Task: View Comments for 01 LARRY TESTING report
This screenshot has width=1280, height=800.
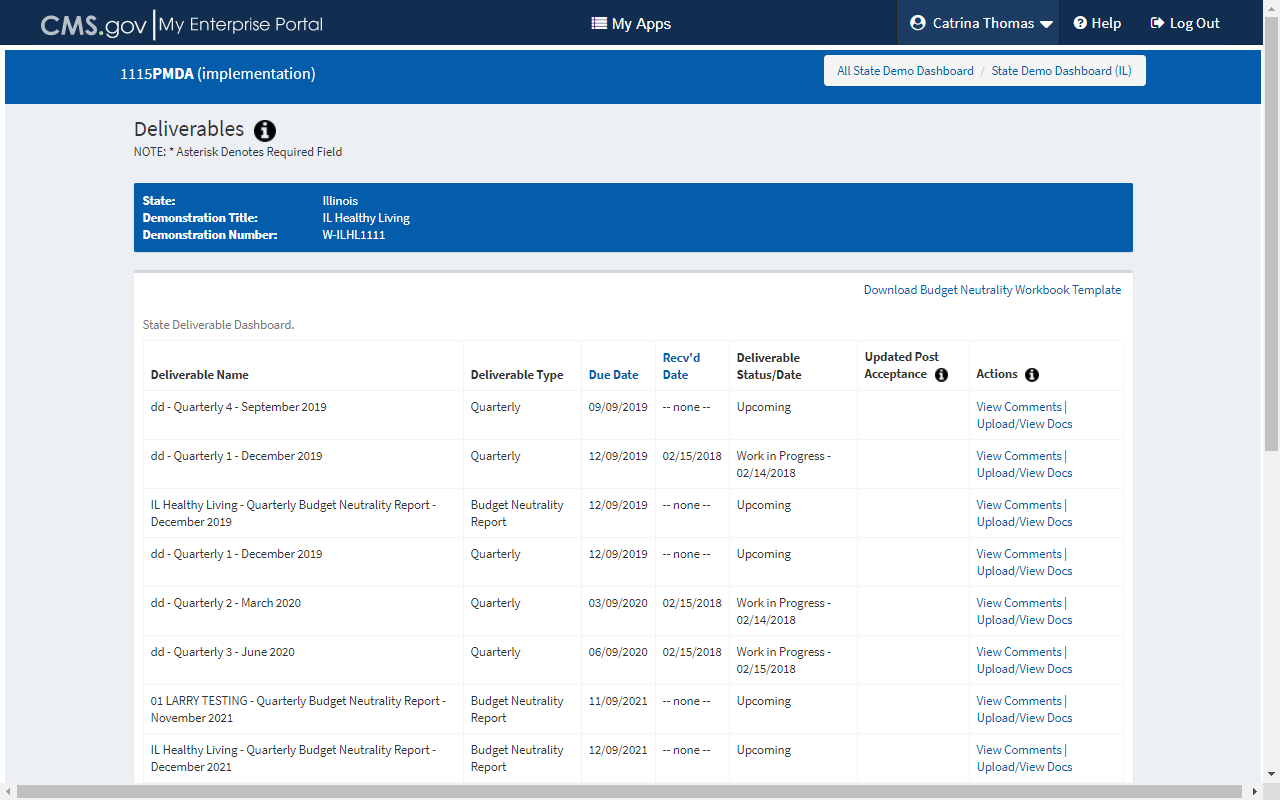Action: click(x=1019, y=701)
